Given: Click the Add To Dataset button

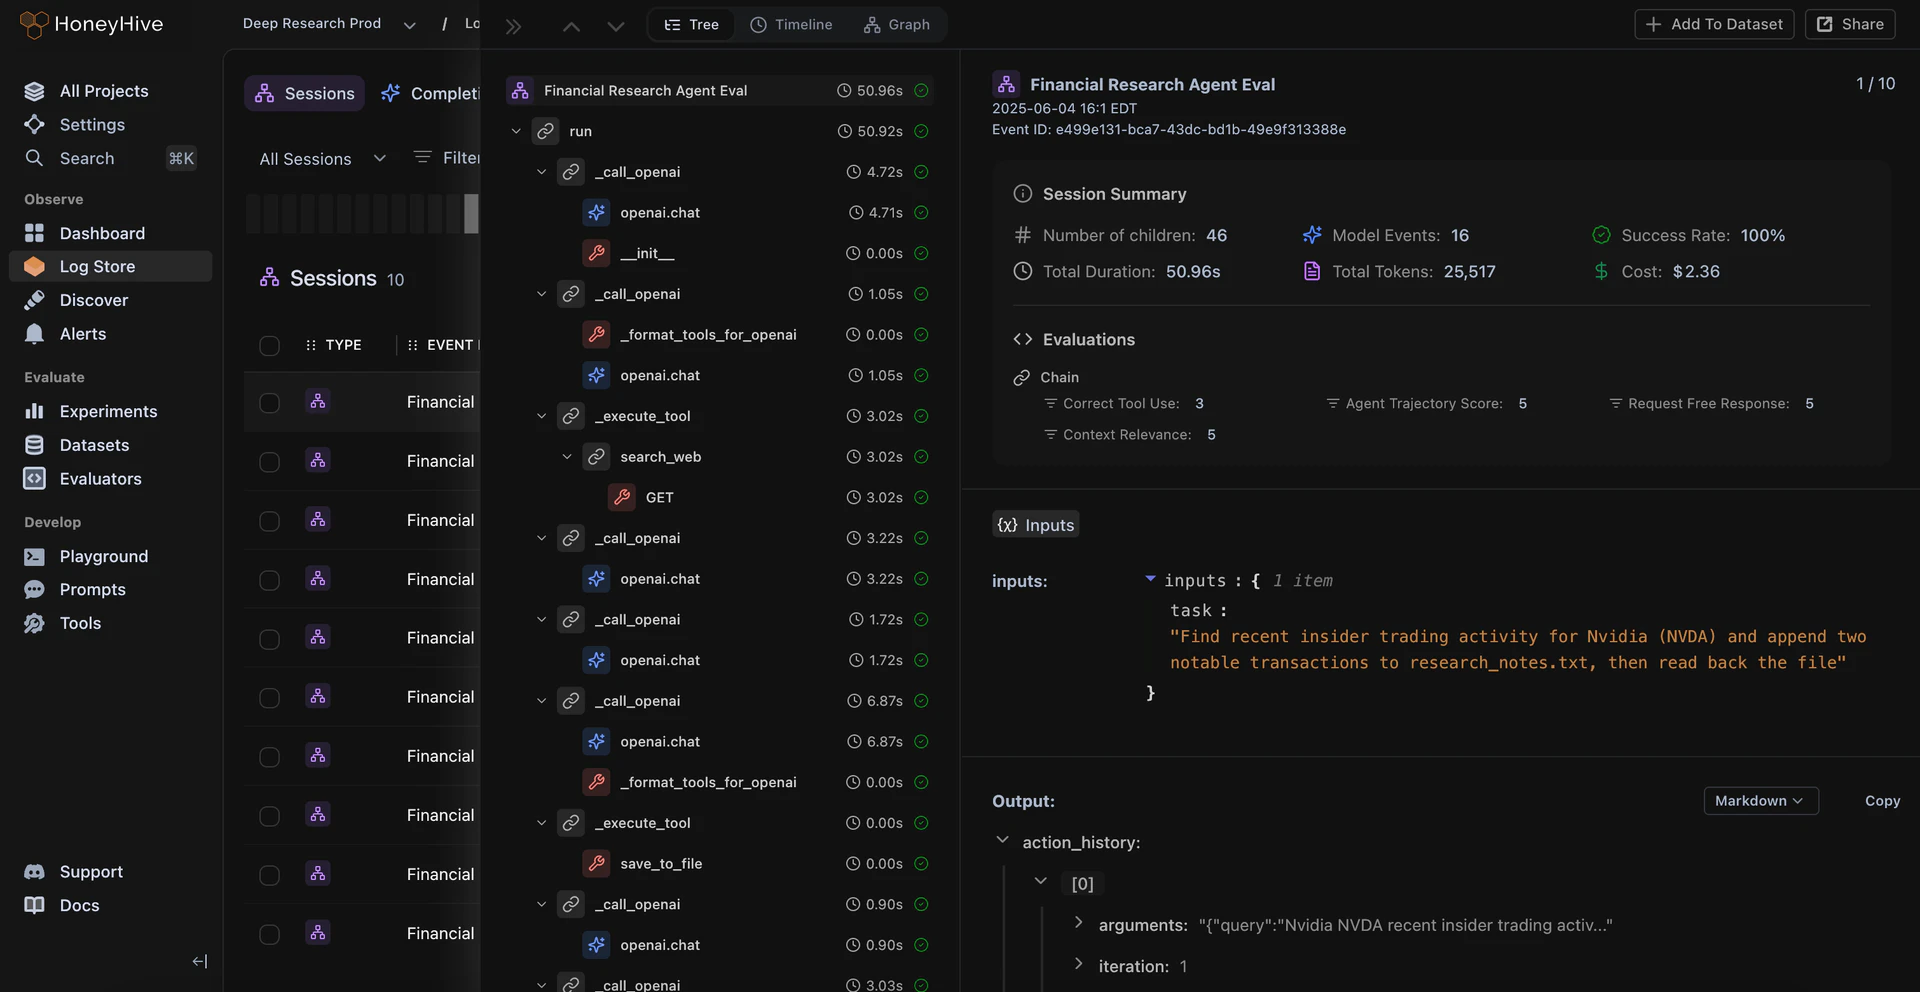Looking at the screenshot, I should [1713, 23].
